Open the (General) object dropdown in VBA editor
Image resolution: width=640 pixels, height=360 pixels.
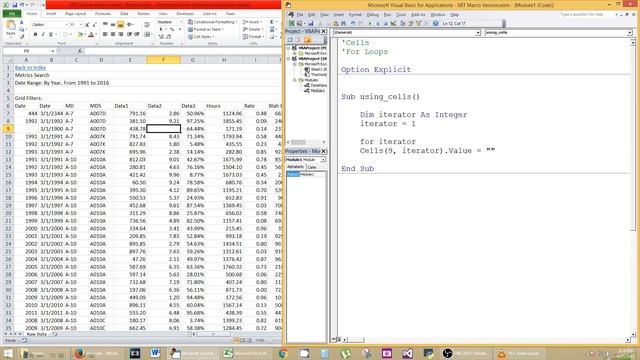pyautogui.click(x=478, y=32)
